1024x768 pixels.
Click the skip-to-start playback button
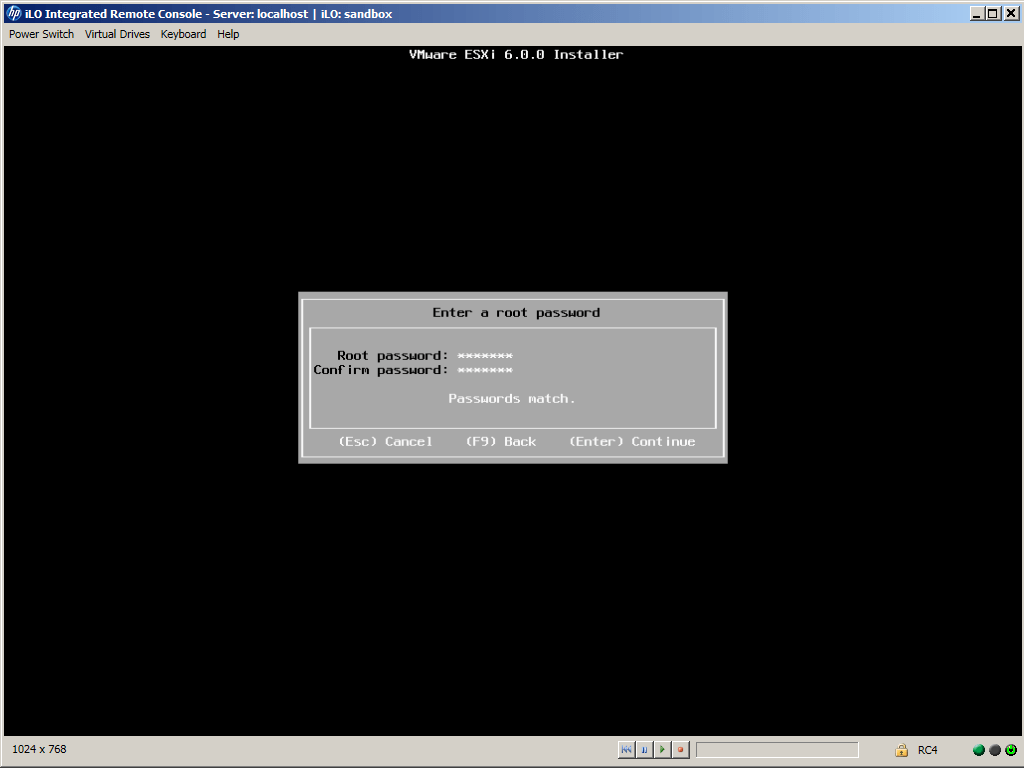click(626, 749)
